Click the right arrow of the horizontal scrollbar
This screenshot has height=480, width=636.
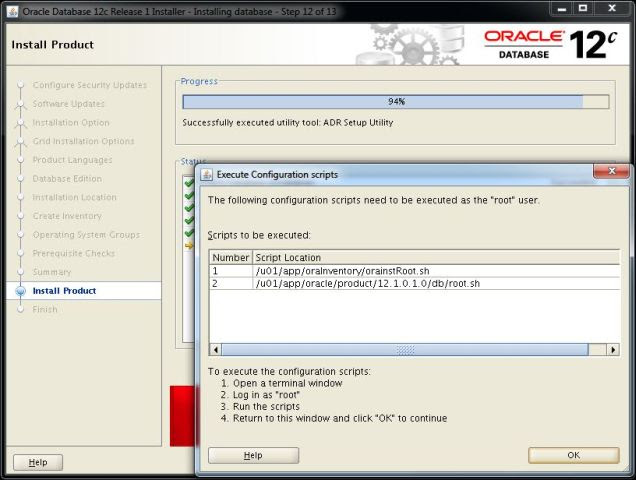pyautogui.click(x=613, y=349)
